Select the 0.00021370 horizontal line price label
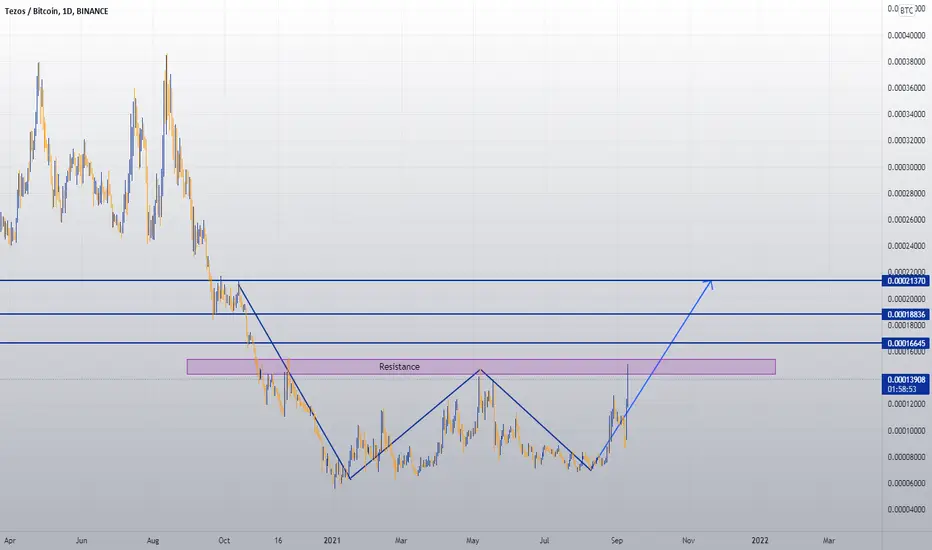 tap(906, 281)
